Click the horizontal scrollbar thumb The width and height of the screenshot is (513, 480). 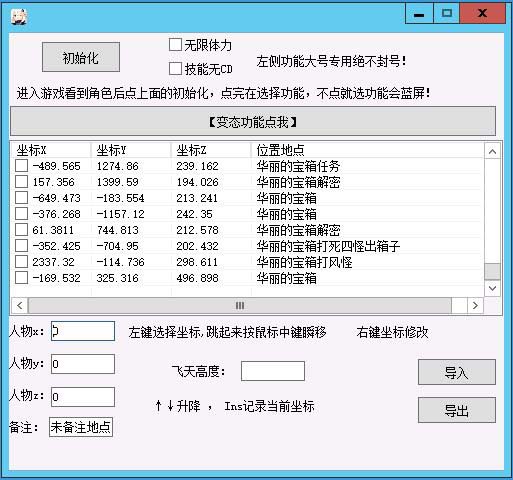[240, 305]
